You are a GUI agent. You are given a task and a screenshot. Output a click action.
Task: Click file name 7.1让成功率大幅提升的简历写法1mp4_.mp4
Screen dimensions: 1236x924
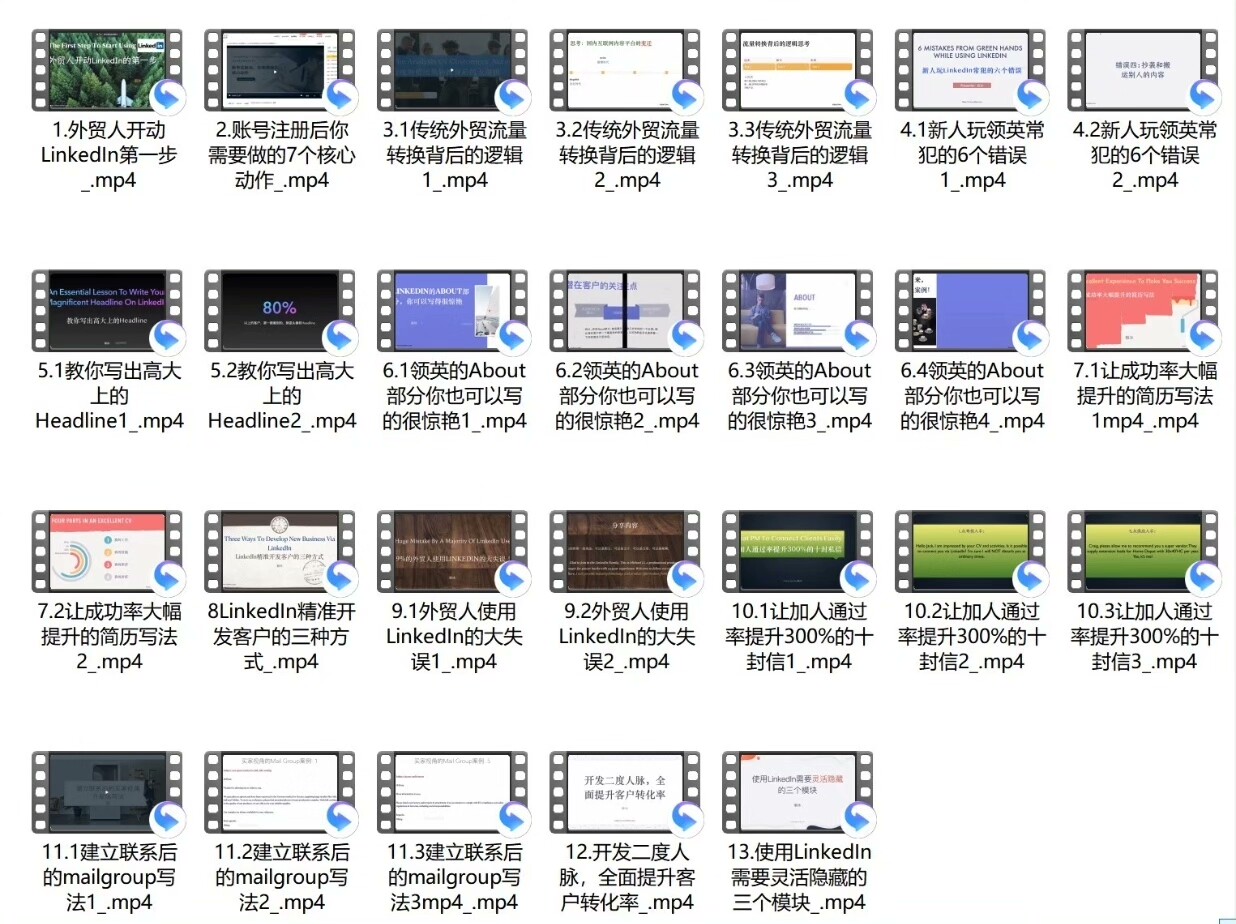pyautogui.click(x=1144, y=396)
